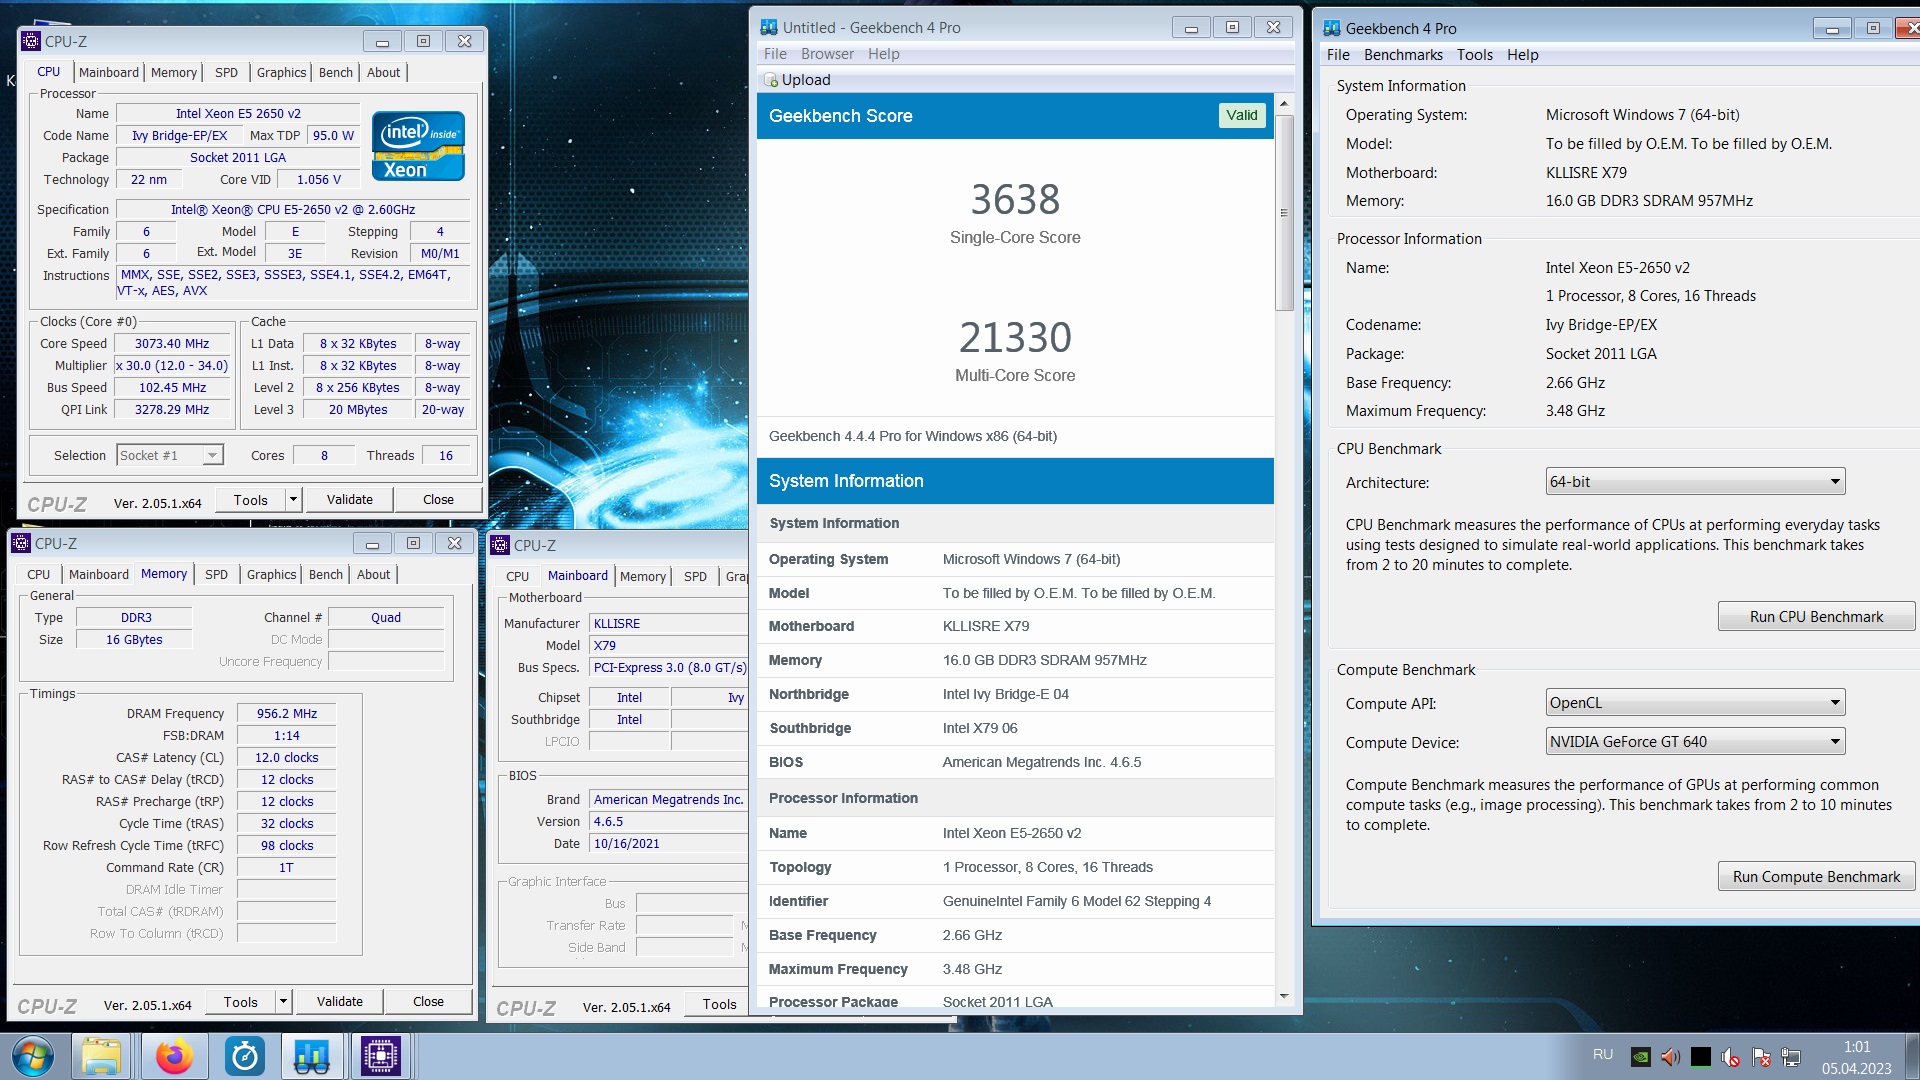Click Close button in Memory CPU-Z window
The image size is (1920, 1080).
(x=428, y=1001)
